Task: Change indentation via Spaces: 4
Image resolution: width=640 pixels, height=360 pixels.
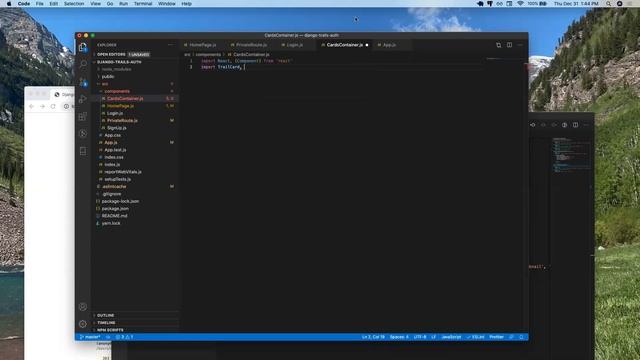Action: pos(399,337)
